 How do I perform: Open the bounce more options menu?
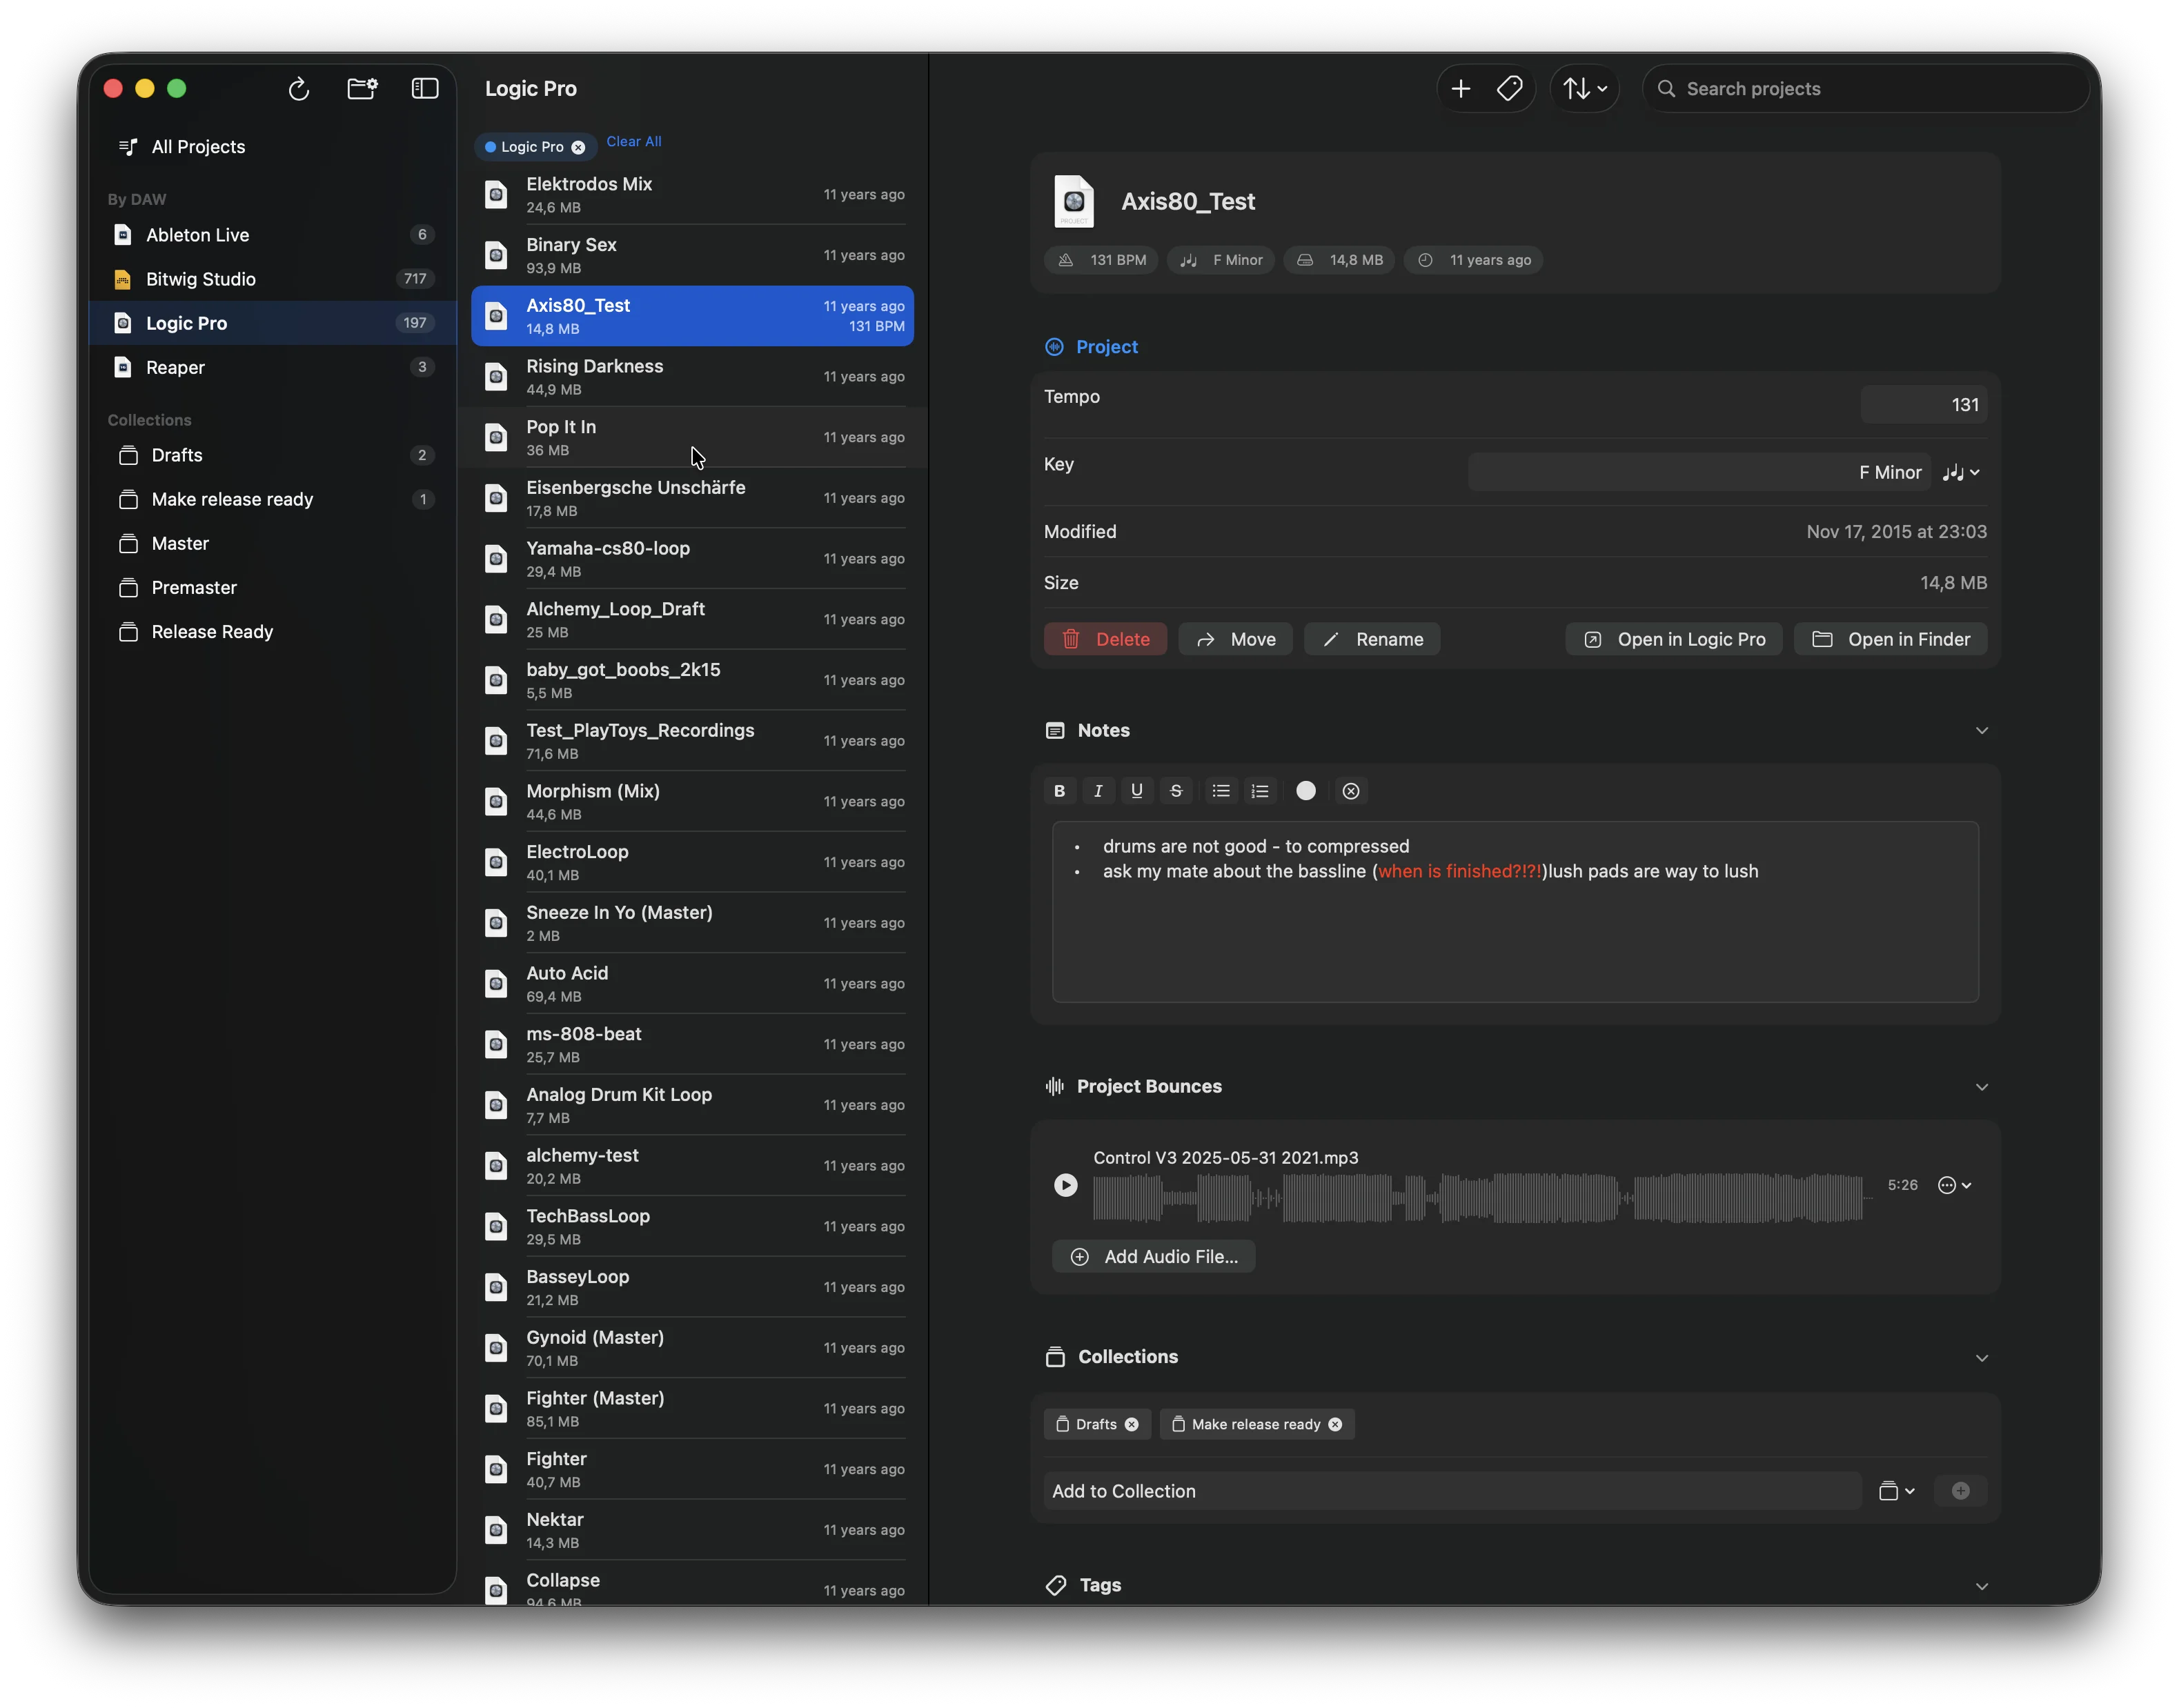click(x=1955, y=1185)
